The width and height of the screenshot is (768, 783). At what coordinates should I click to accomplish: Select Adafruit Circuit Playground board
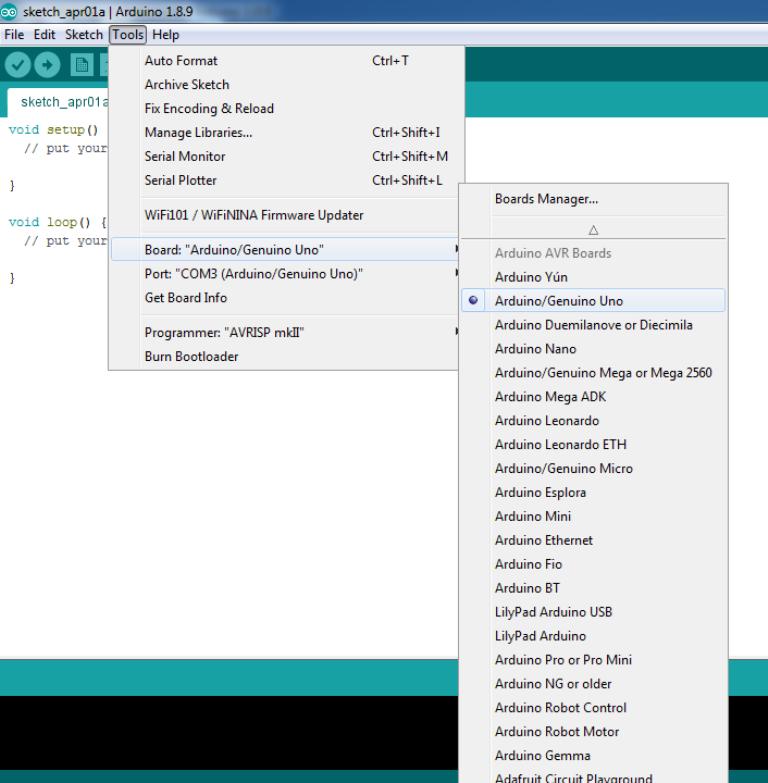click(593, 777)
